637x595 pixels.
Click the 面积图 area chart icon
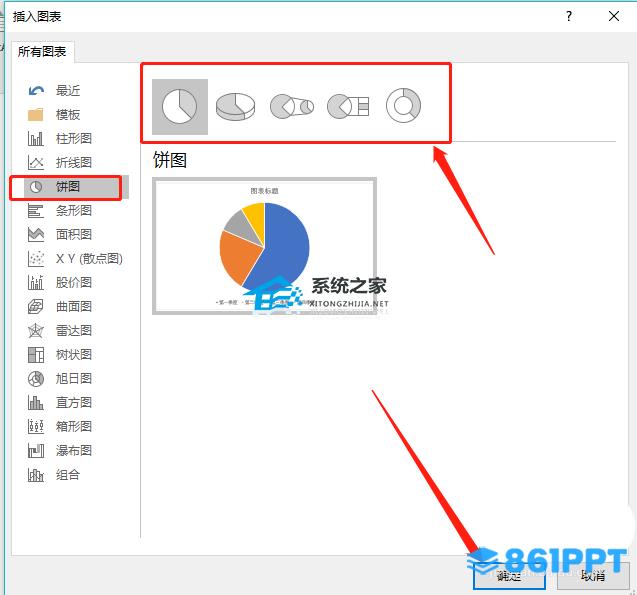pyautogui.click(x=36, y=234)
